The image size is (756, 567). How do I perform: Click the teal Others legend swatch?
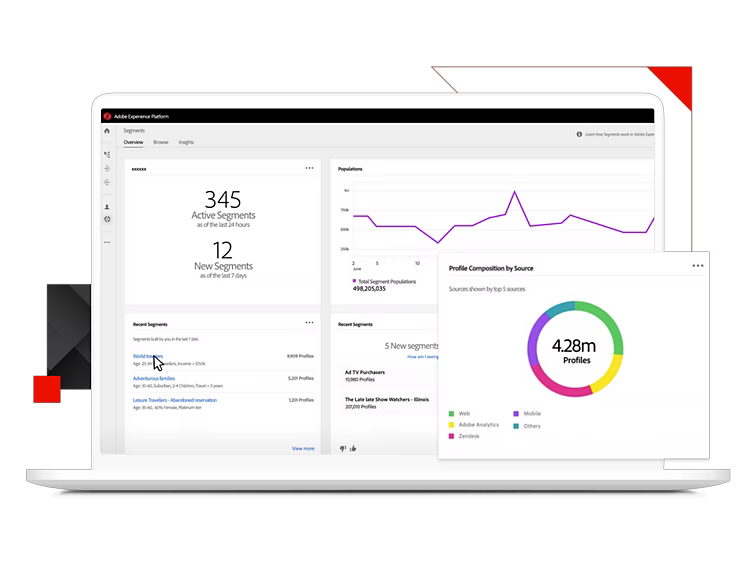coord(516,426)
